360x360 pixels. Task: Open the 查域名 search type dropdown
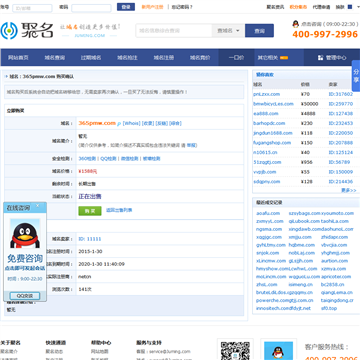click(x=228, y=31)
